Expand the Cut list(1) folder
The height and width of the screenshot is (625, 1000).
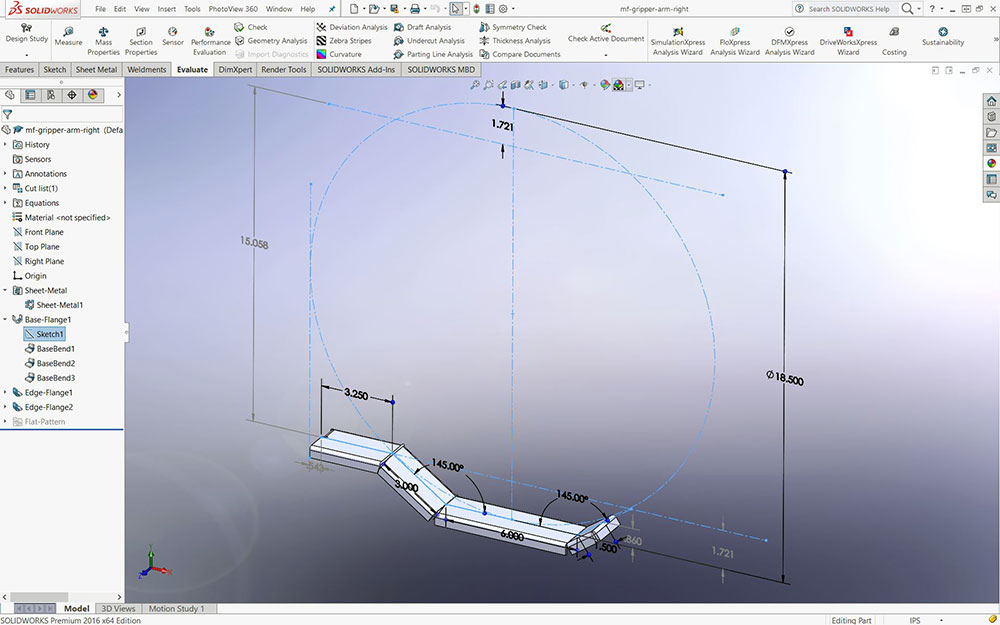coord(6,188)
